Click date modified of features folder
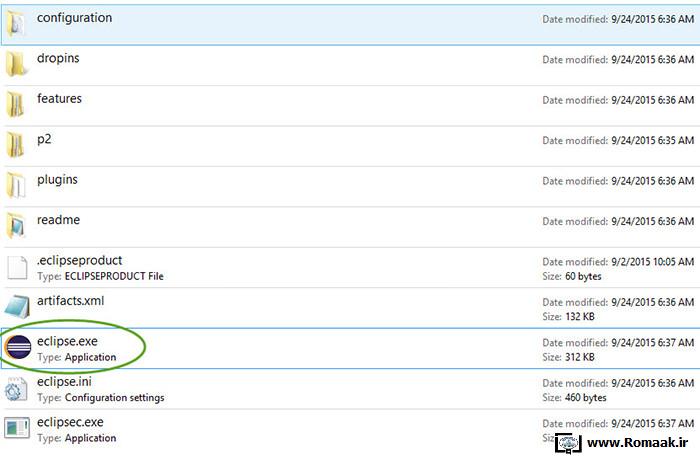The image size is (700, 460). 618,100
